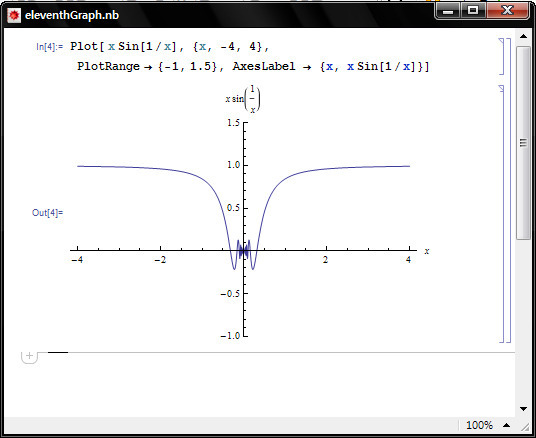Image resolution: width=536 pixels, height=438 pixels.
Task: Click the -1.0 tick label on y-axis
Action: [230, 336]
